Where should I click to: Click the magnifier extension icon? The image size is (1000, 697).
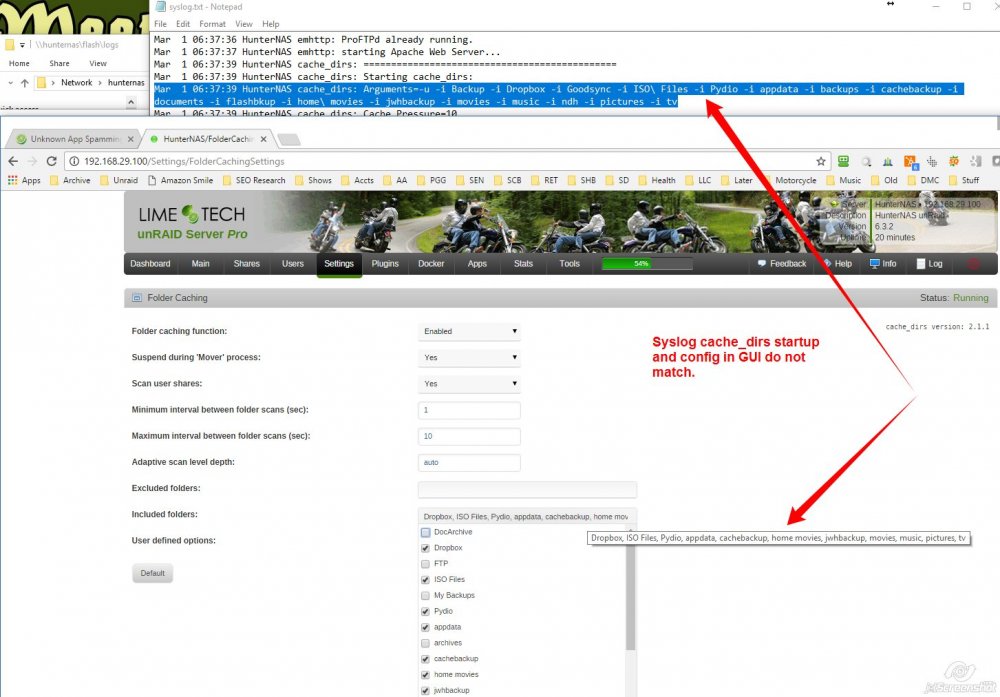pos(865,161)
